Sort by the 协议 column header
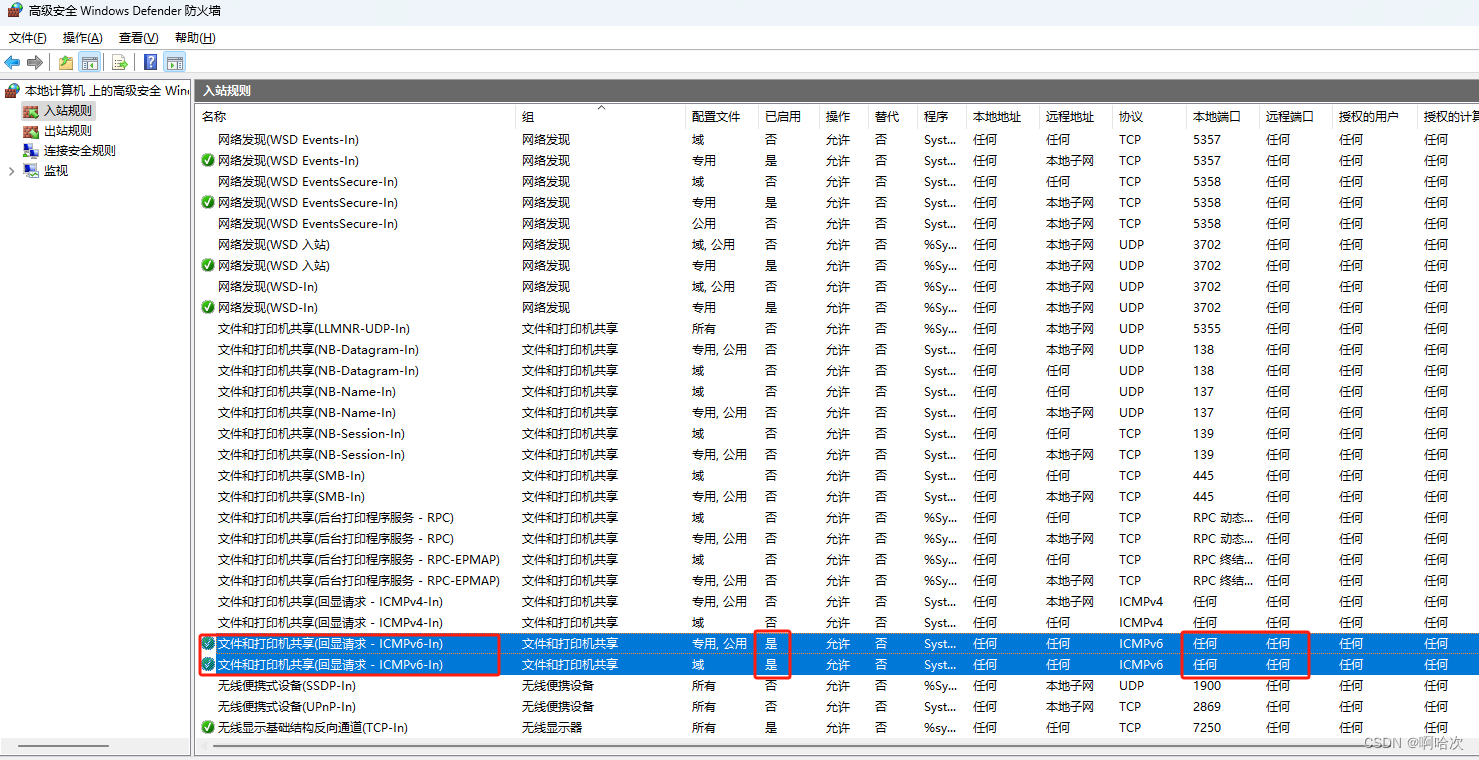 coord(1131,117)
